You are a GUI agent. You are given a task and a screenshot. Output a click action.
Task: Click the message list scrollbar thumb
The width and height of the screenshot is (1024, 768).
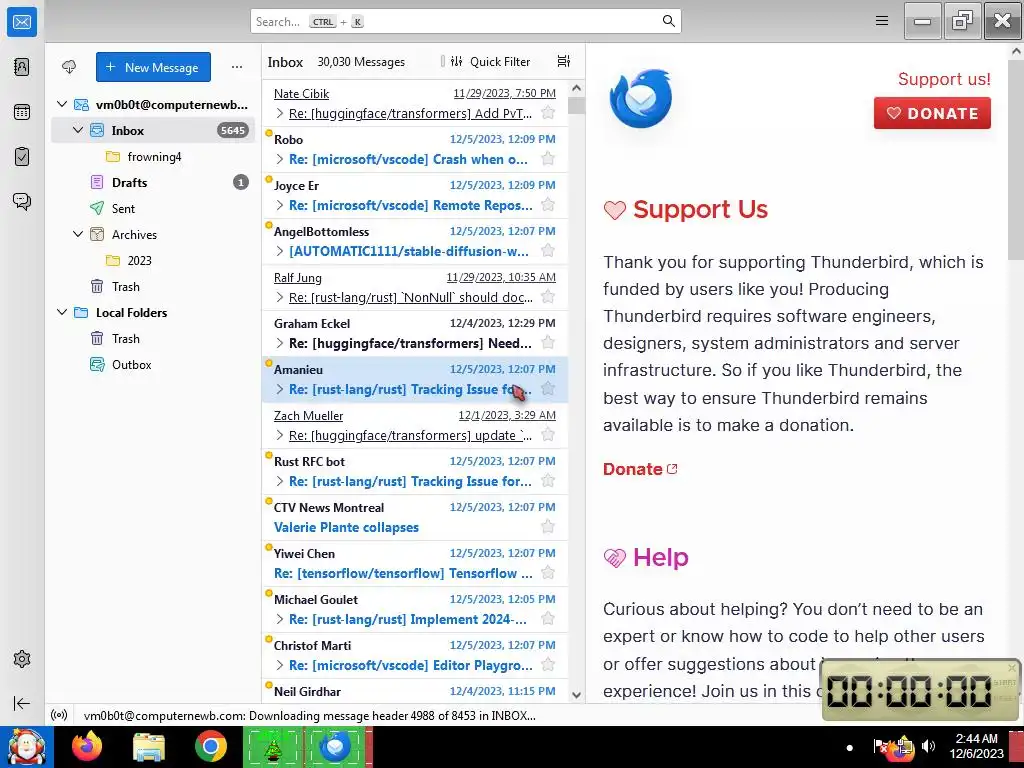[576, 105]
